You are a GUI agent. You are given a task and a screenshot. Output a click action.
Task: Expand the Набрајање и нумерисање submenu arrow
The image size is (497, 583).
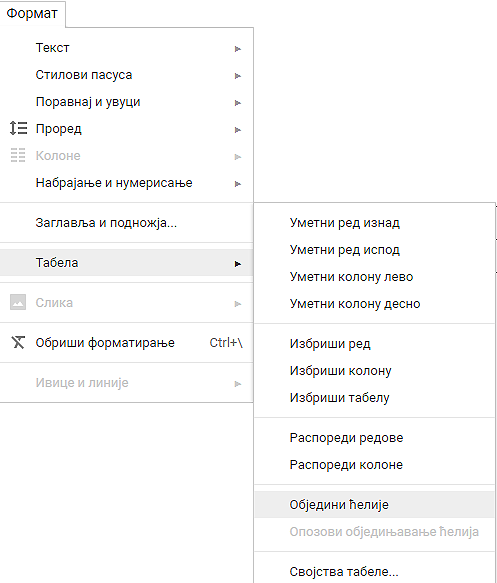tap(238, 184)
